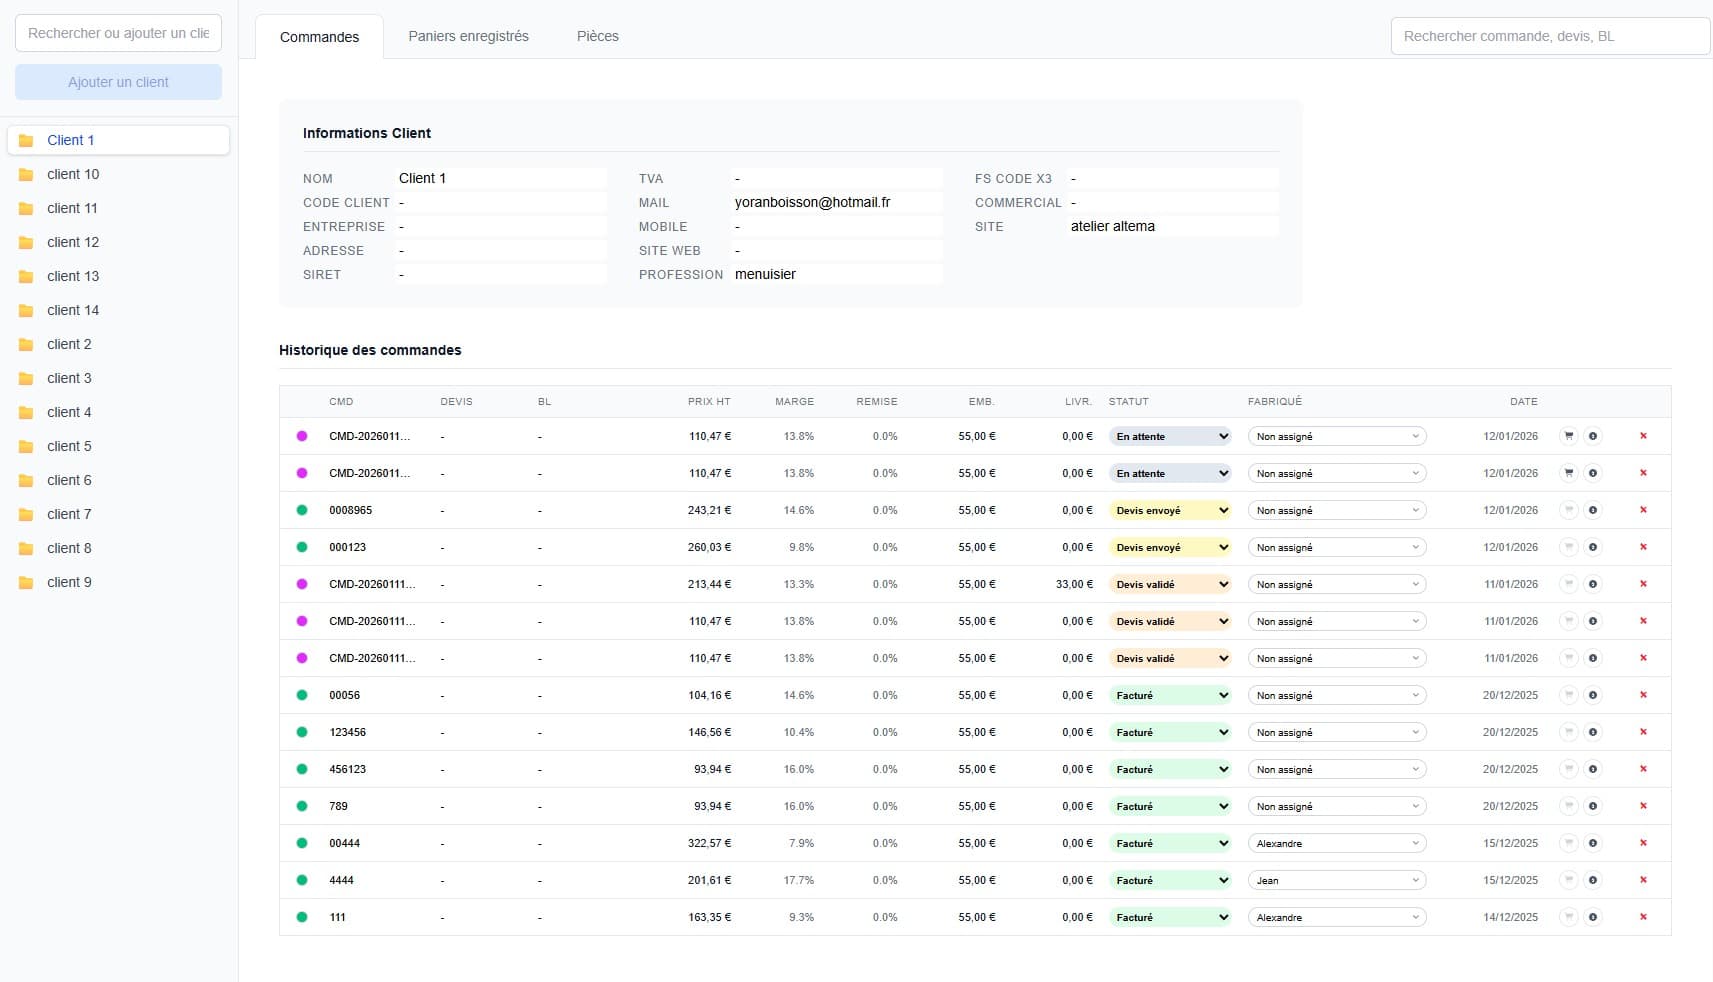Click the cart icon in order 00056 row

click(1569, 695)
